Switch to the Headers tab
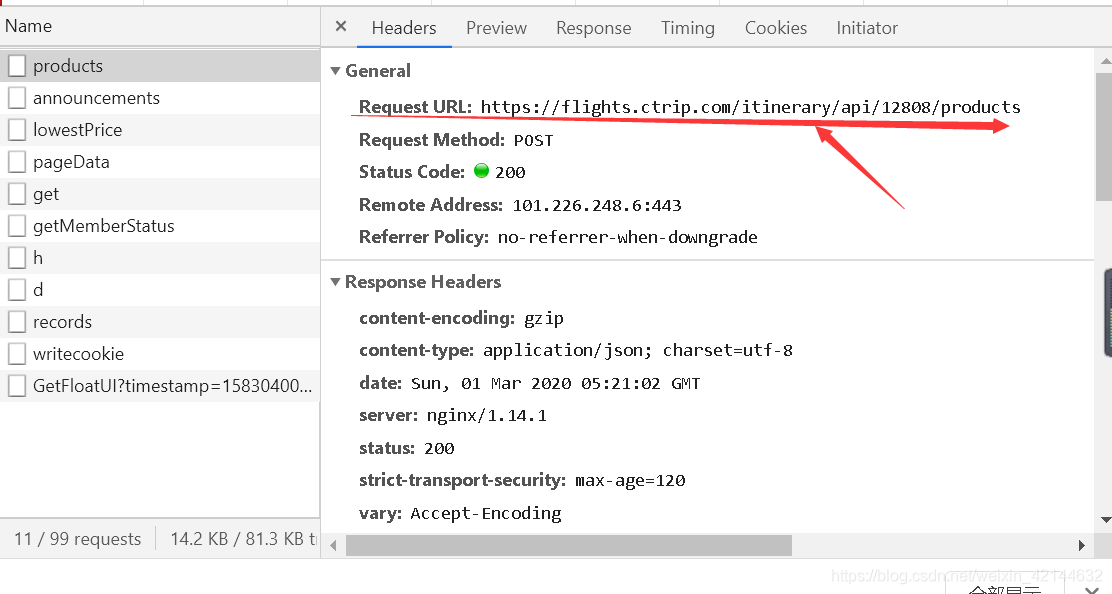Viewport: 1112px width, 594px height. click(x=404, y=28)
